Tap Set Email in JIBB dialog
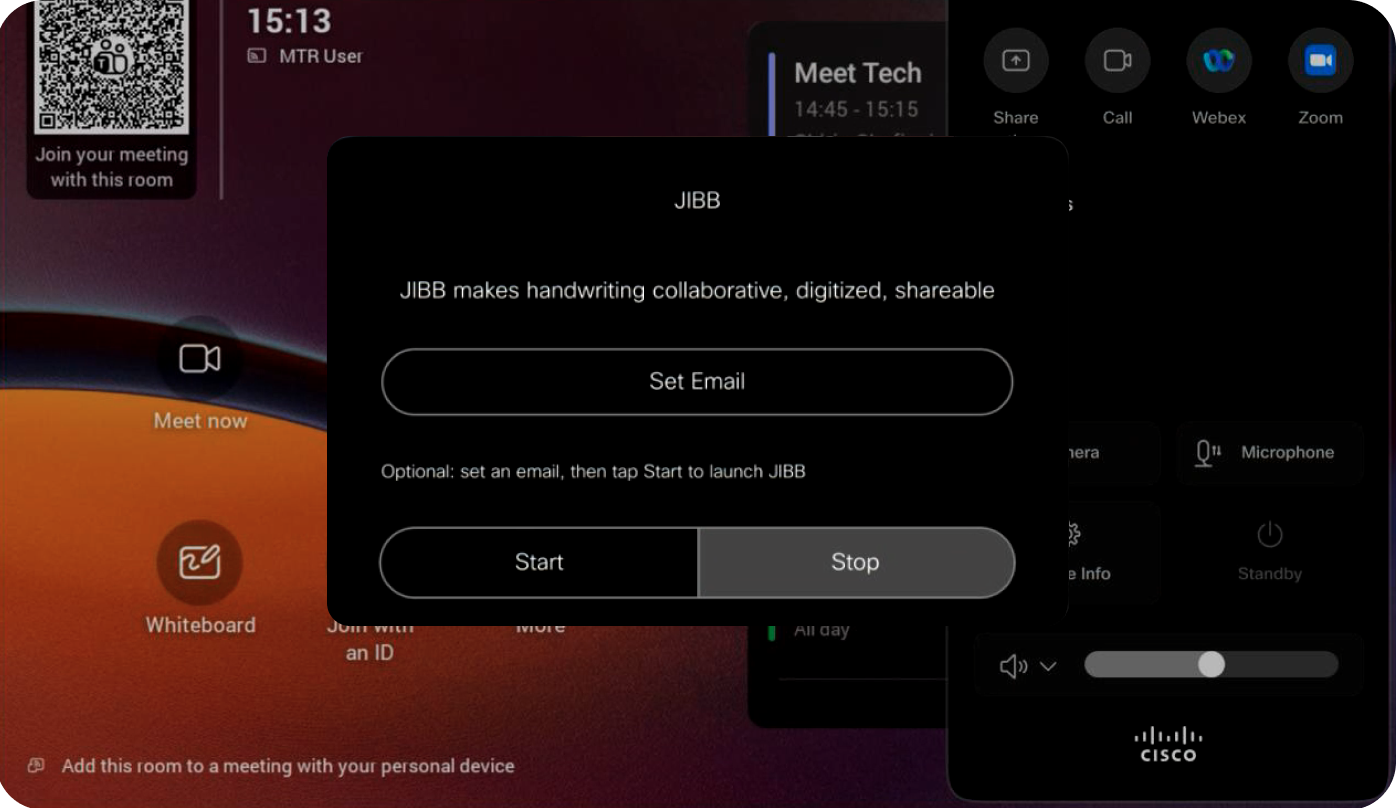The width and height of the screenshot is (1396, 808). [x=697, y=382]
